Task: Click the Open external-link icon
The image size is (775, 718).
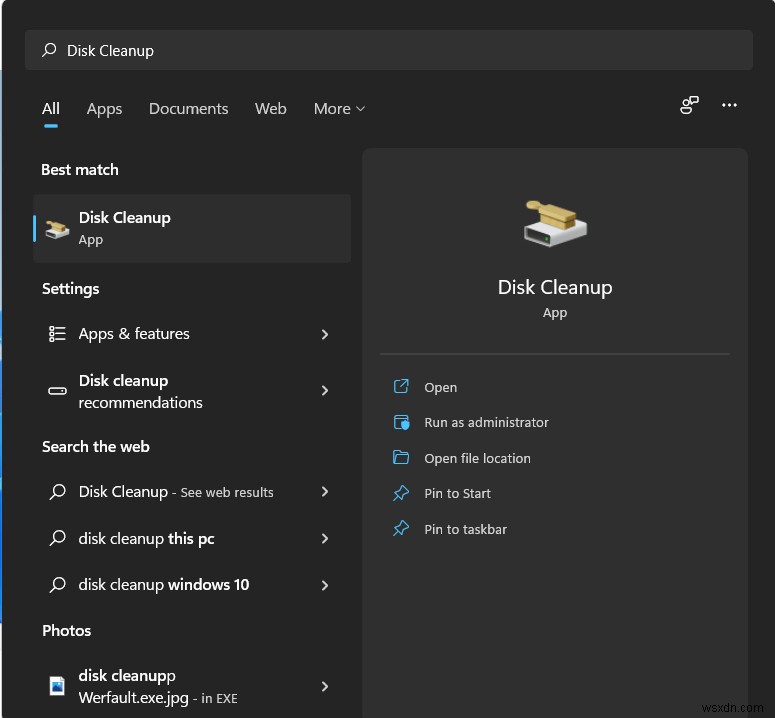Action: [x=401, y=386]
